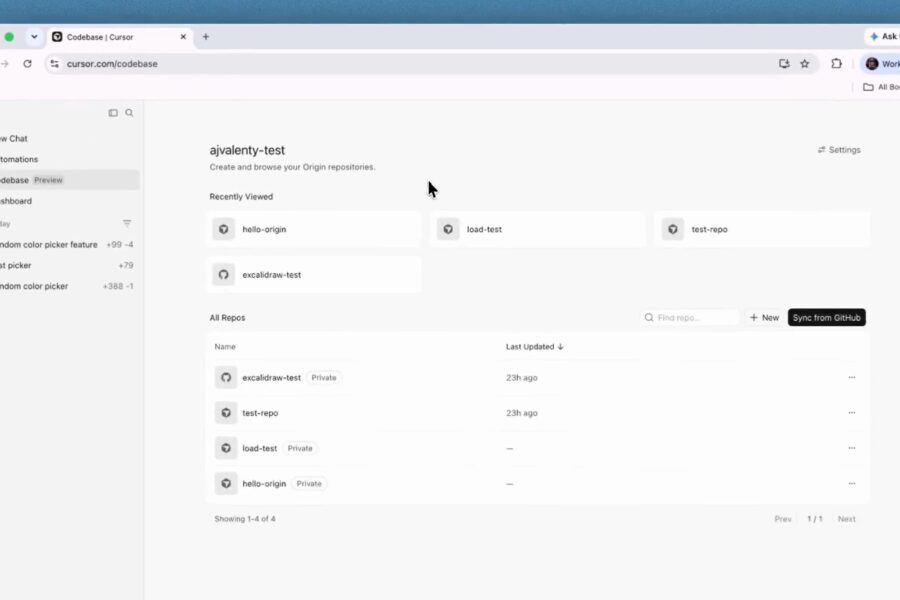Open the excalidraw-test recently viewed card
900x600 pixels.
[x=314, y=274]
